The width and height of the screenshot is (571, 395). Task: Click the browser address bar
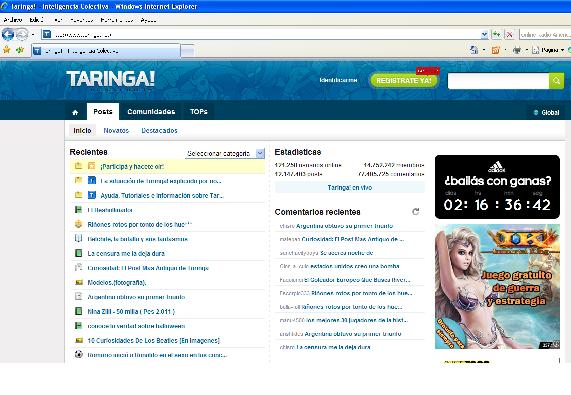click(x=260, y=35)
